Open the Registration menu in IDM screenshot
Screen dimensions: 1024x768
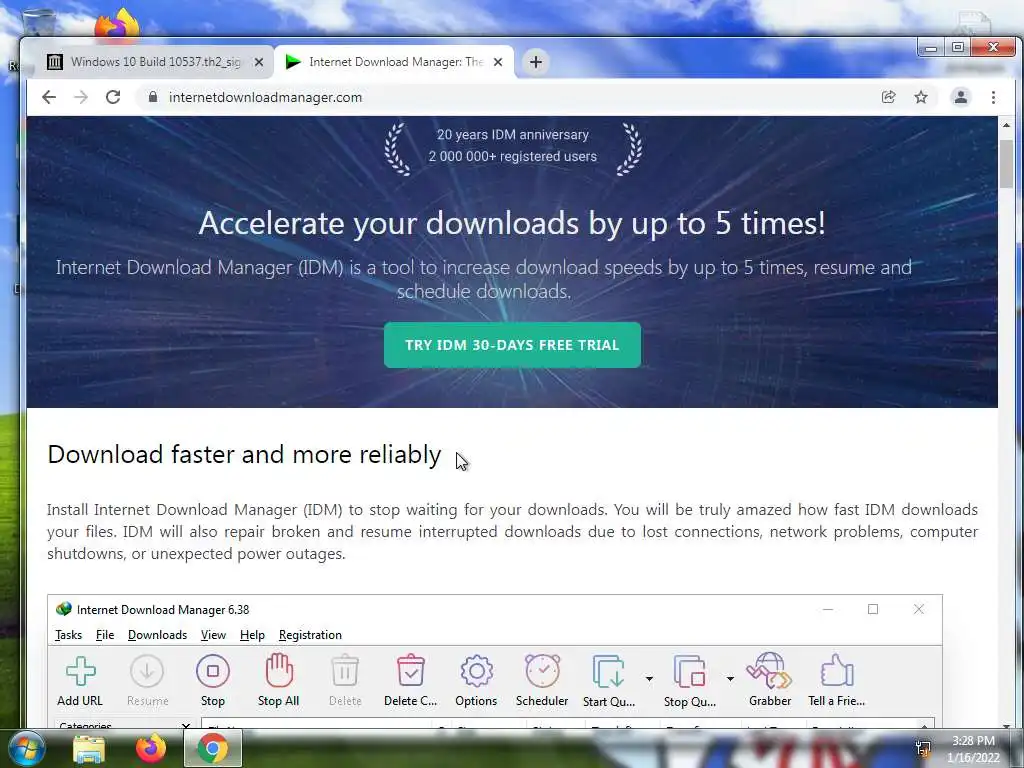click(x=310, y=635)
